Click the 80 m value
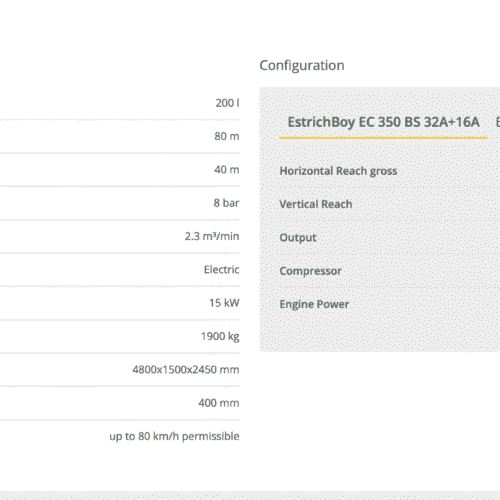Screen dimensions: 500x500 coord(227,136)
